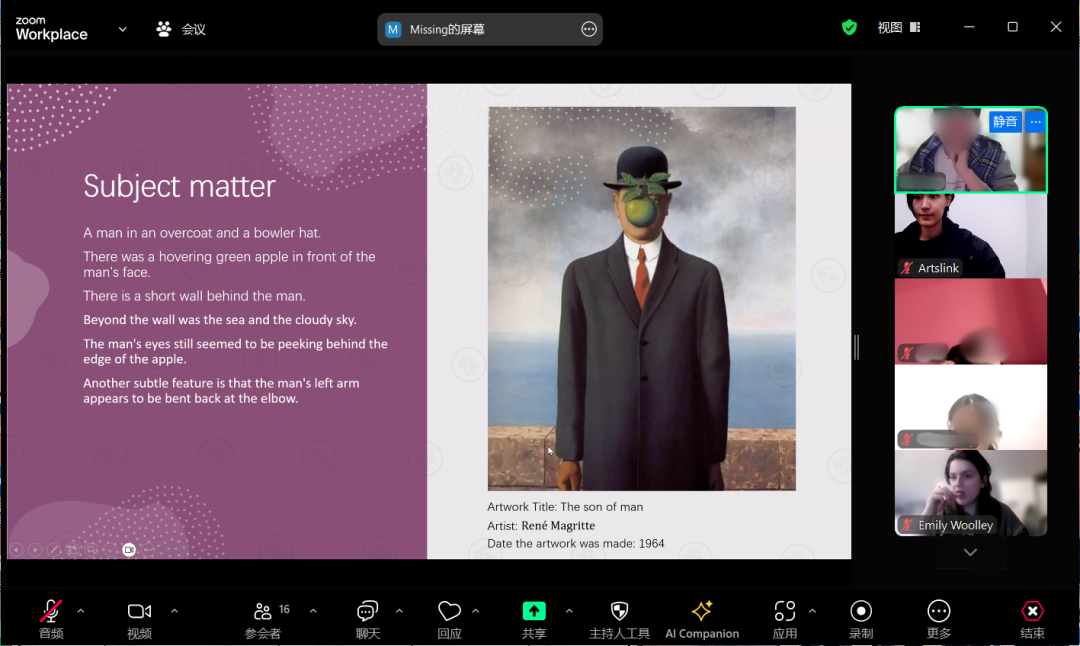Click the AI Companion label text
The image size is (1080, 646).
tap(702, 634)
